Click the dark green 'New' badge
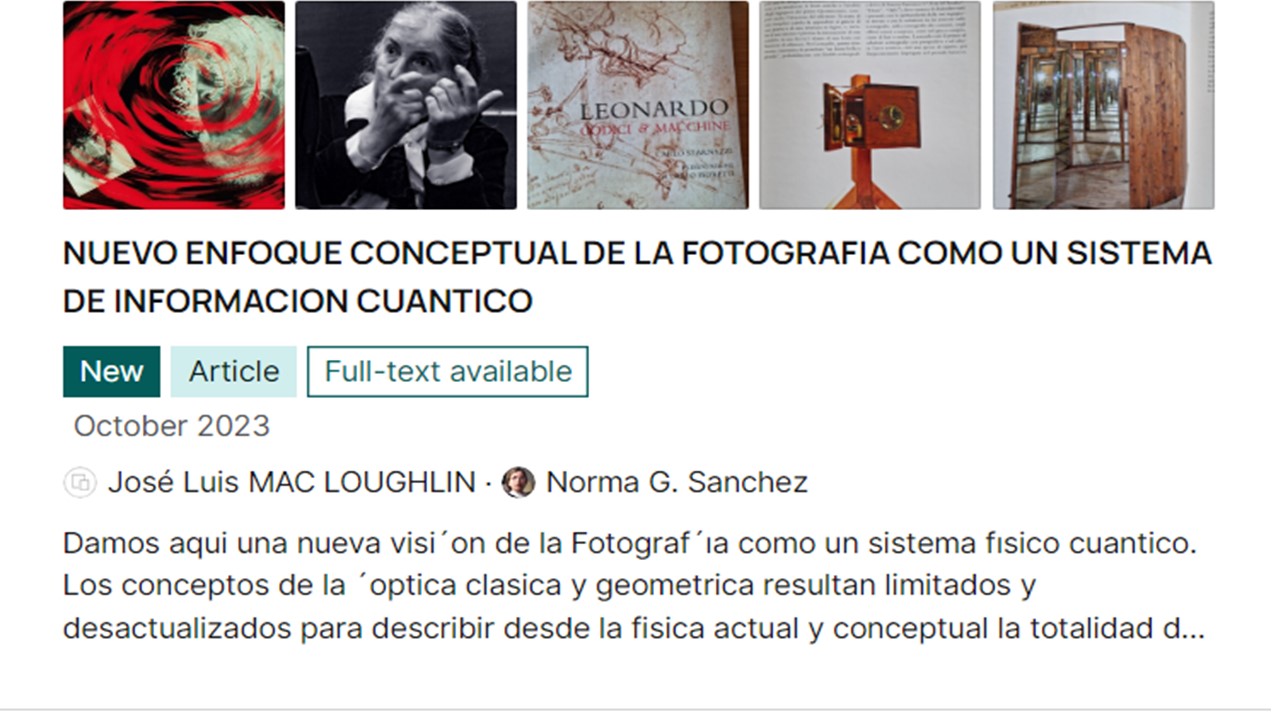This screenshot has width=1280, height=720. tap(111, 372)
